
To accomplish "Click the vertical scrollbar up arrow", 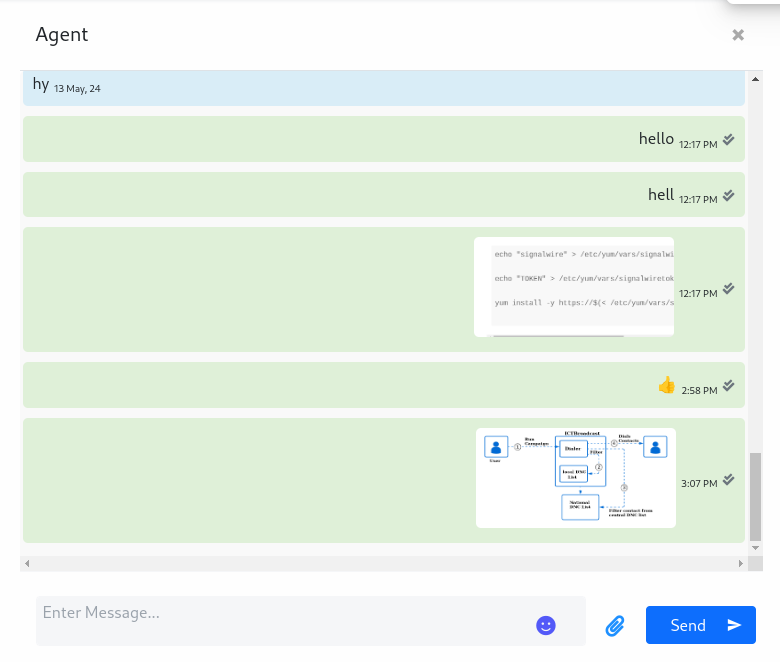I will (x=756, y=78).
